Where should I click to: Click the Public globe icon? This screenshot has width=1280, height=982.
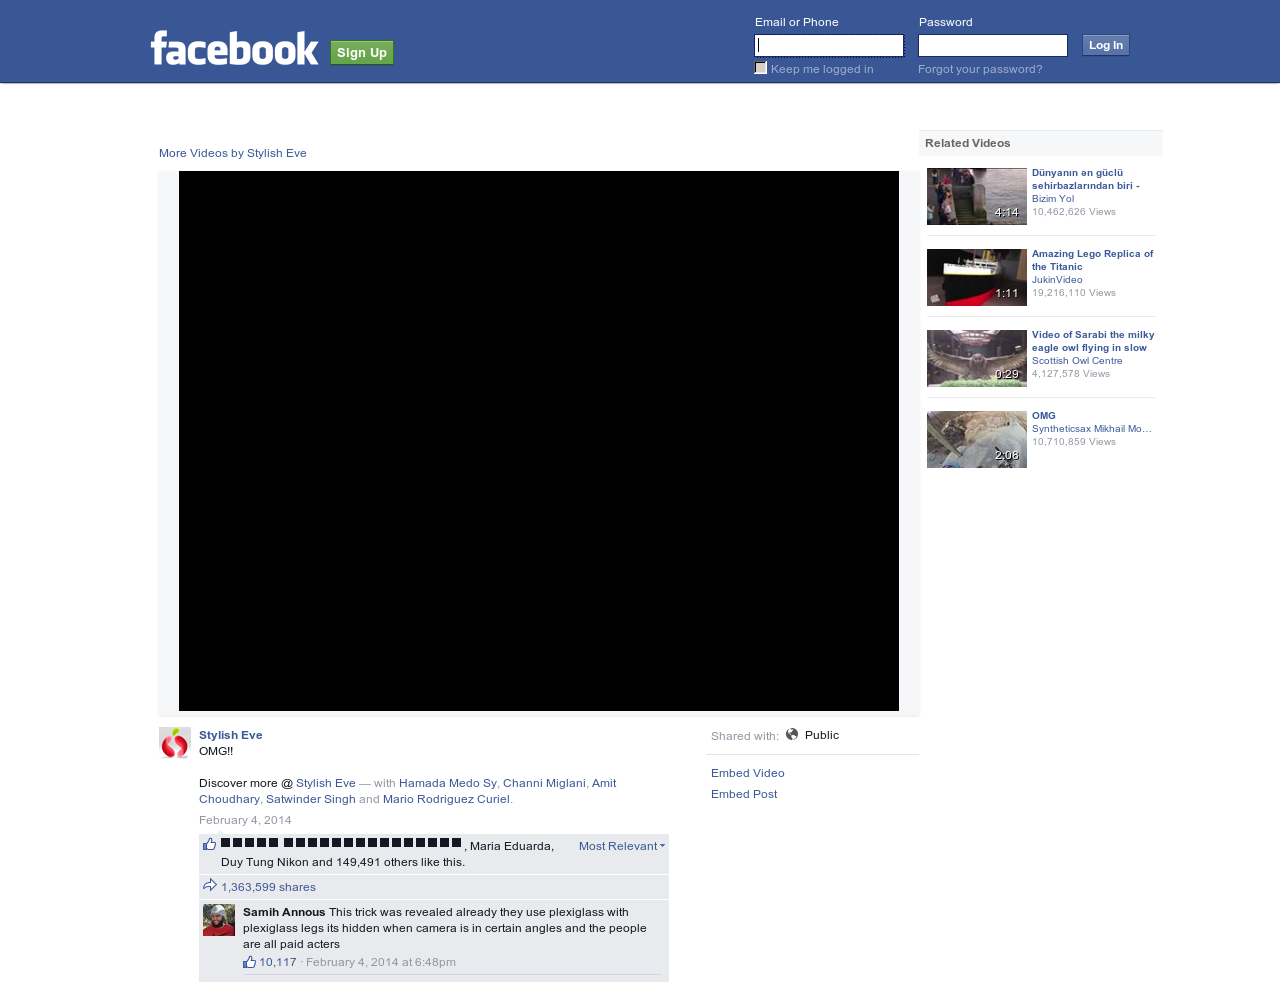pos(792,734)
